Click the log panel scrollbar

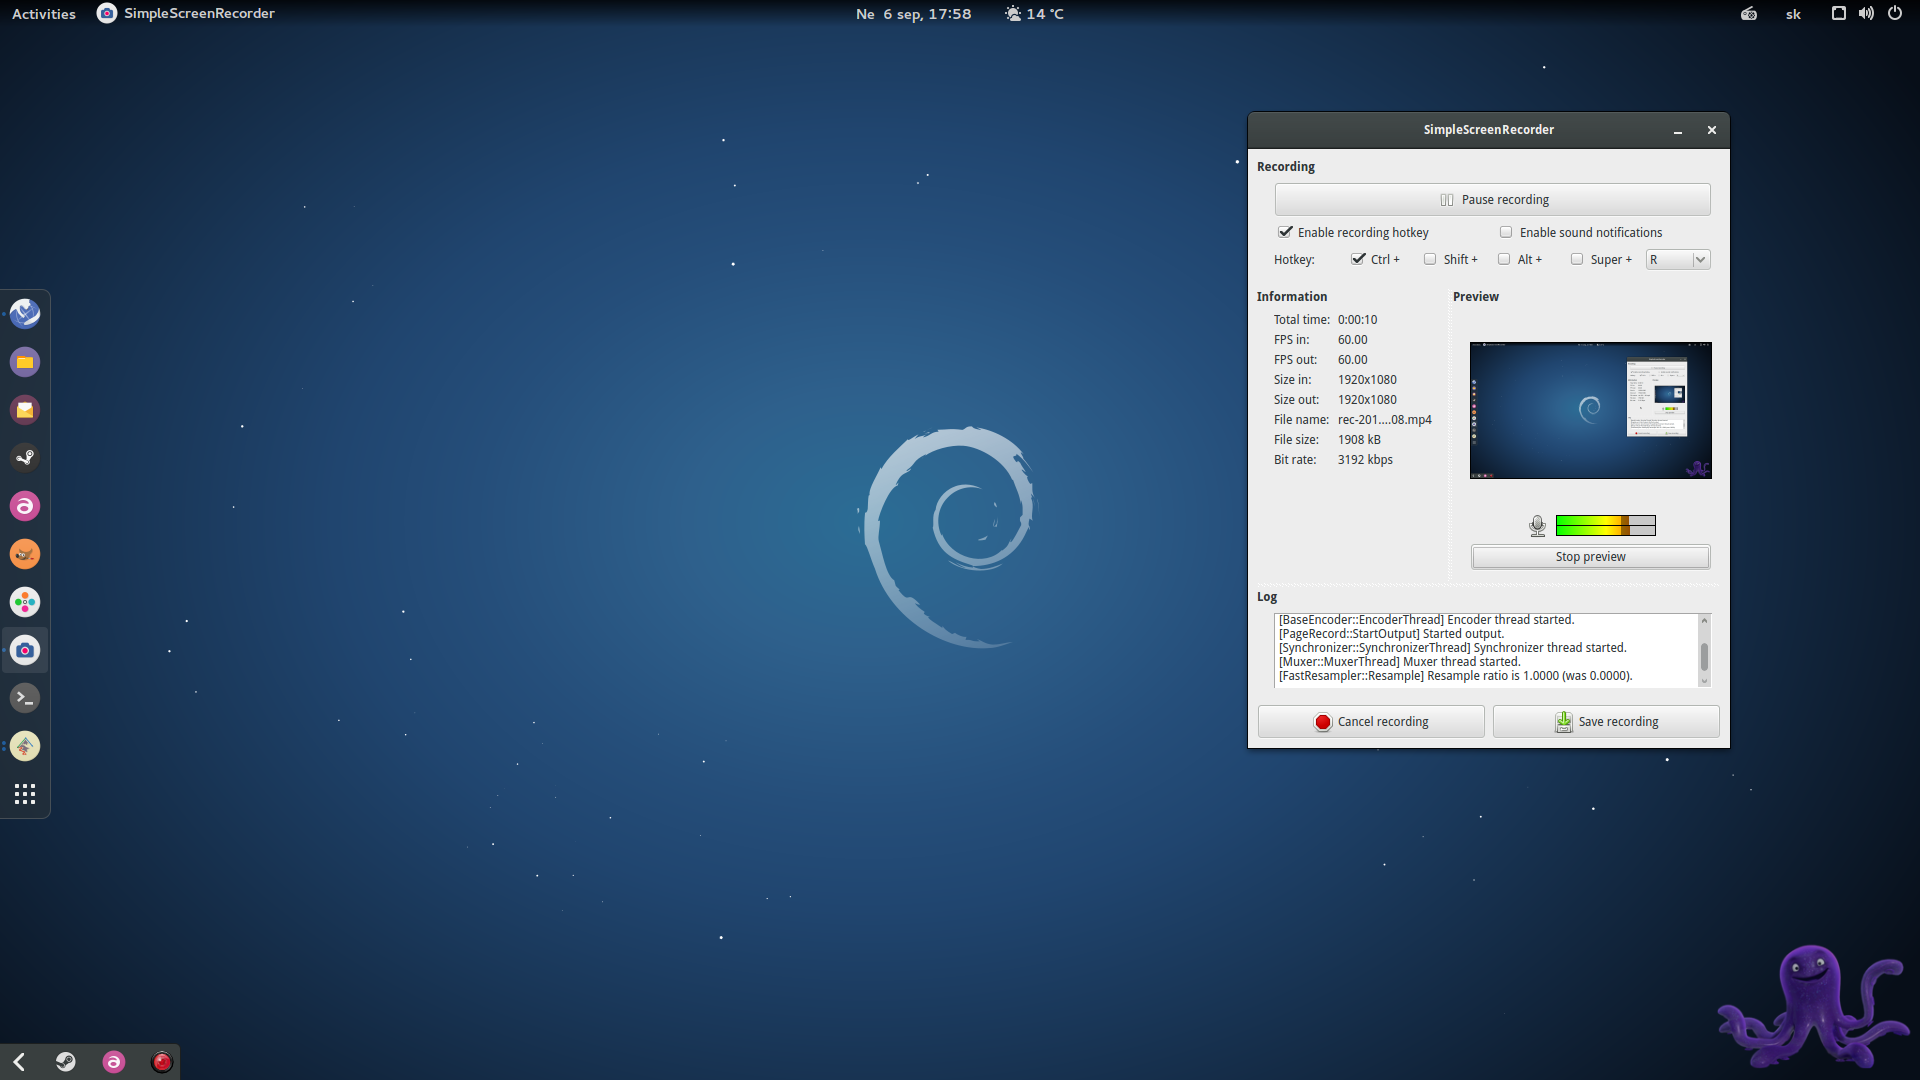(1704, 655)
